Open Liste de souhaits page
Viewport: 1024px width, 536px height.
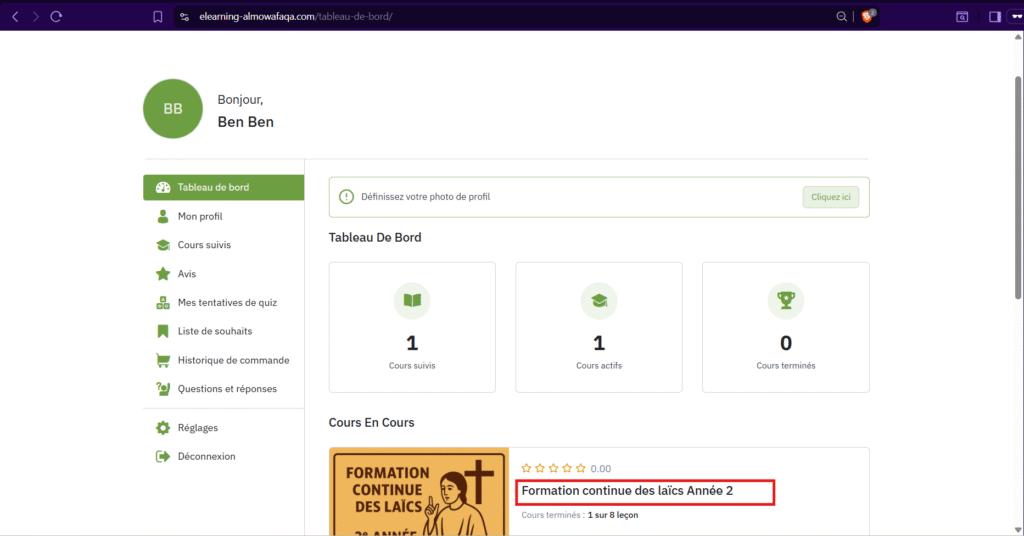[214, 331]
